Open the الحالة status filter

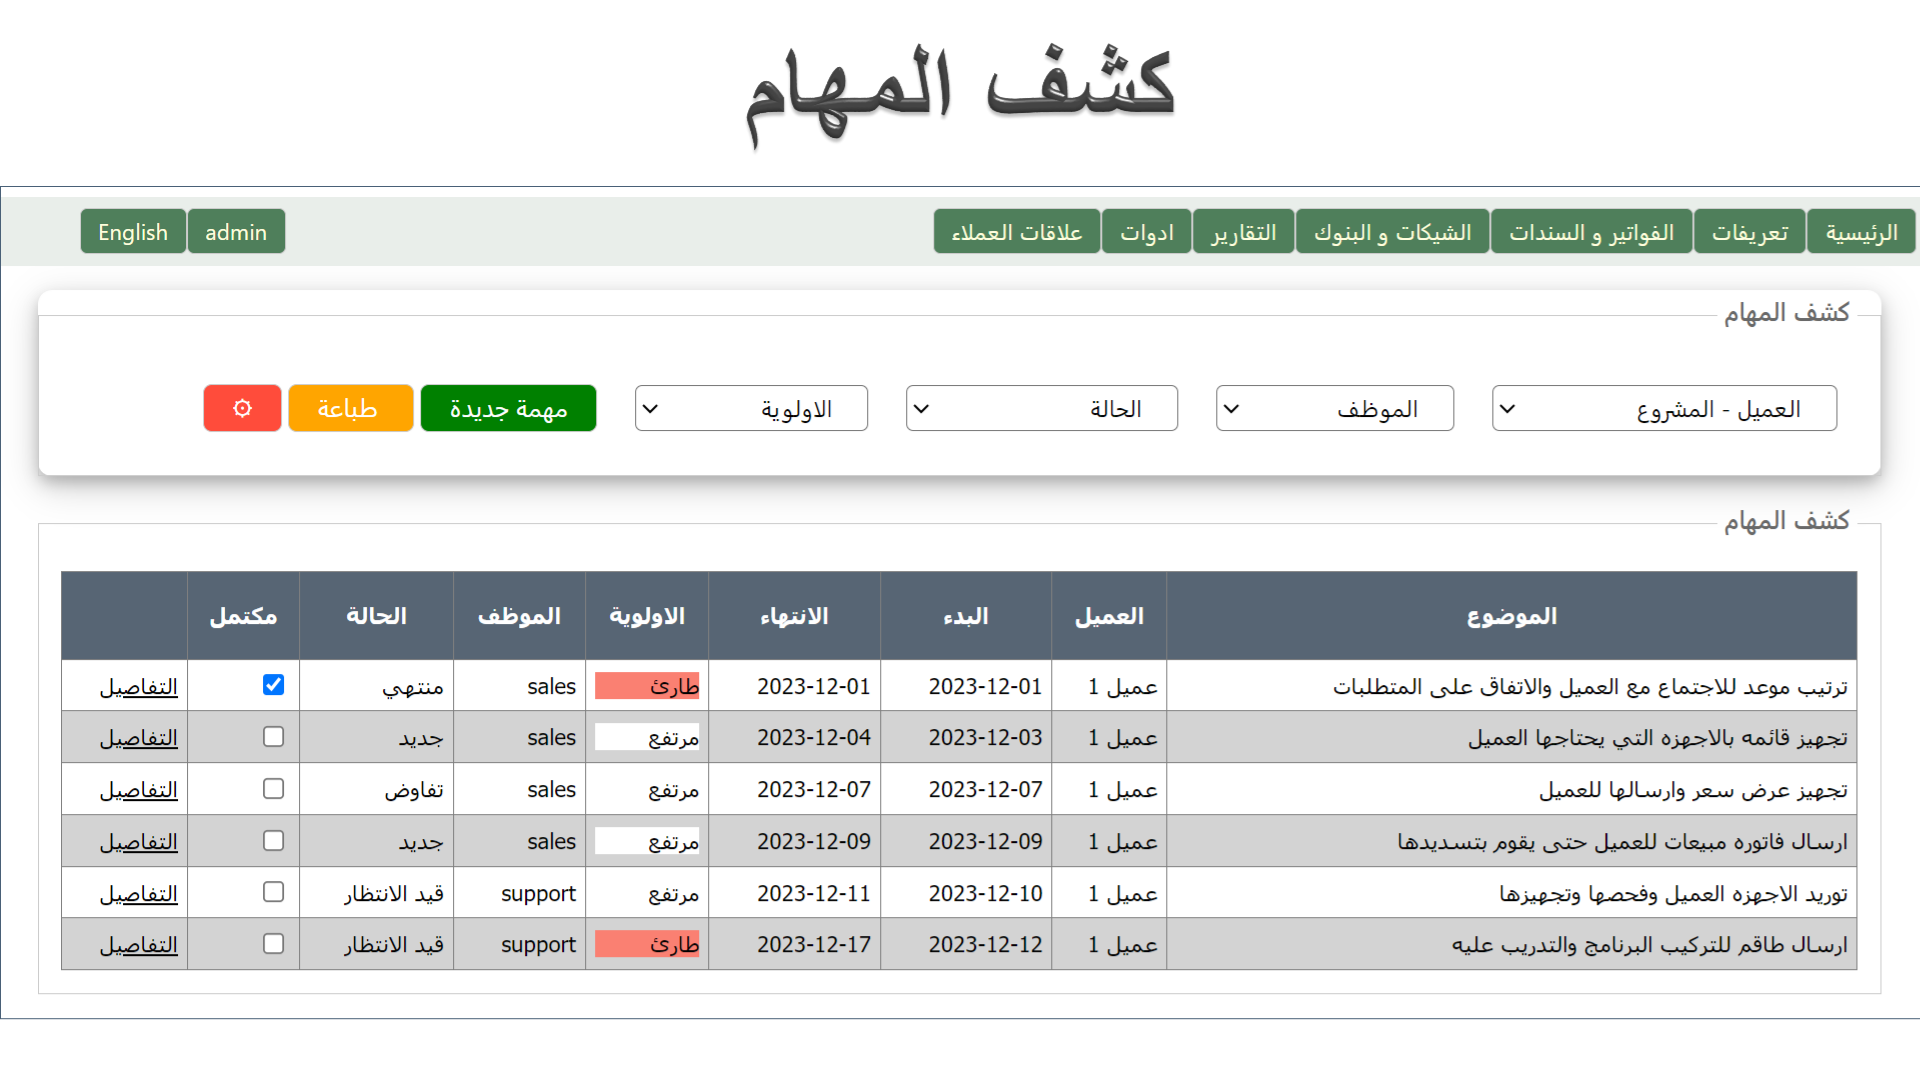point(1041,408)
